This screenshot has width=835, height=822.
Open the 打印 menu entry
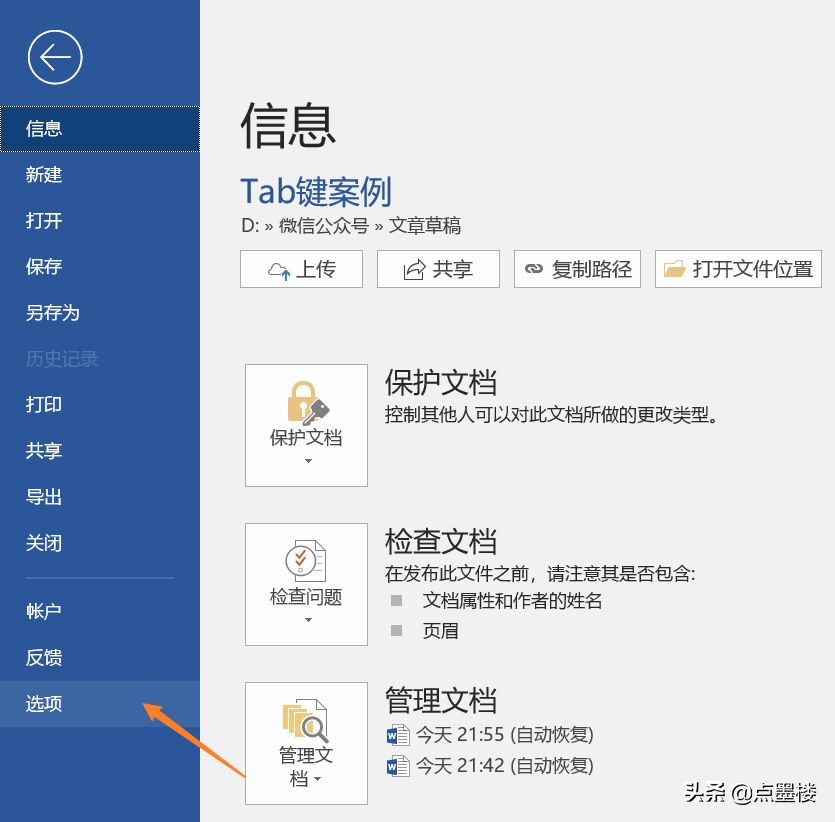(43, 405)
